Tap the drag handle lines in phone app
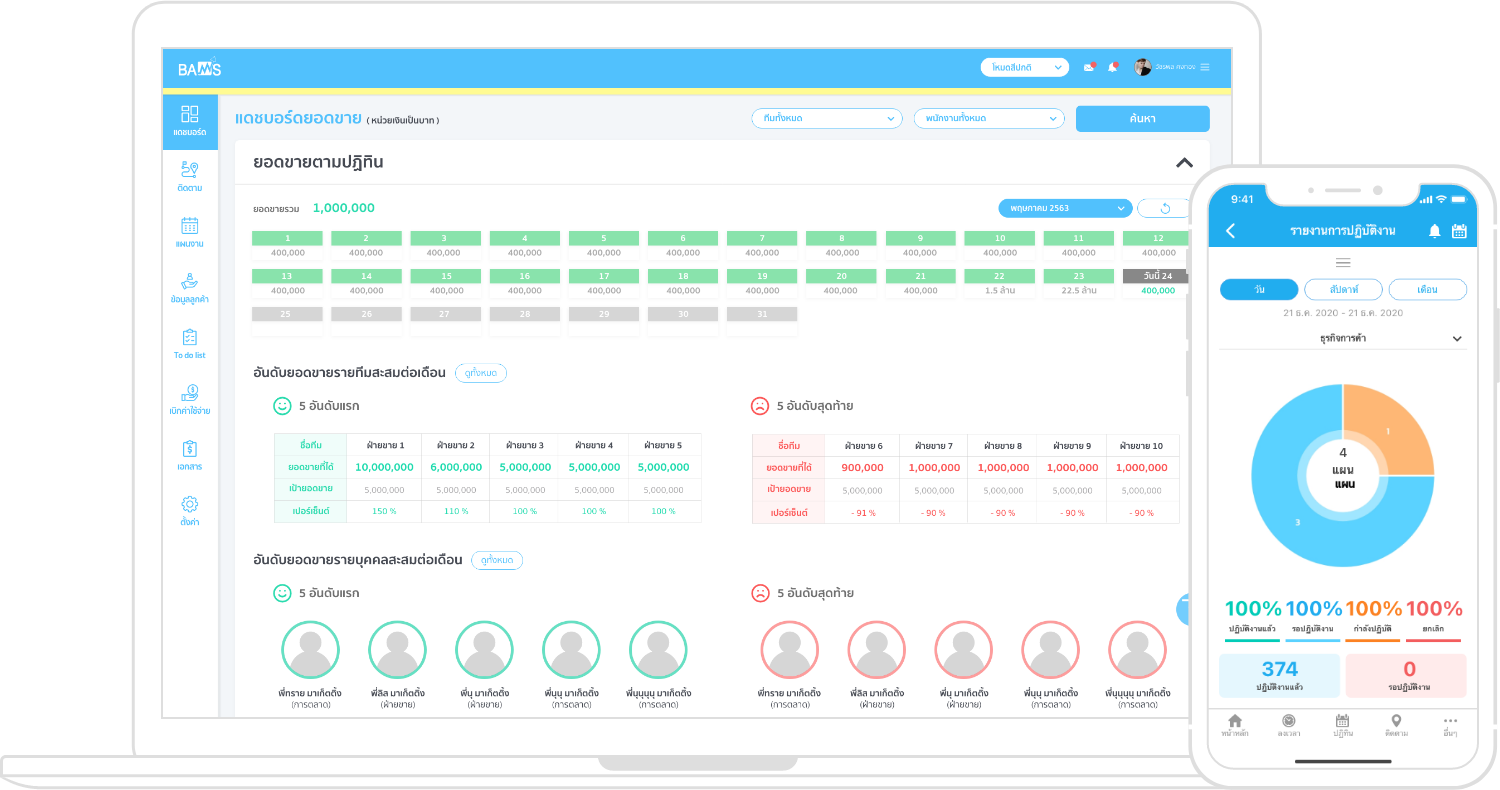Viewport: 1500px width, 790px height. [x=1343, y=262]
